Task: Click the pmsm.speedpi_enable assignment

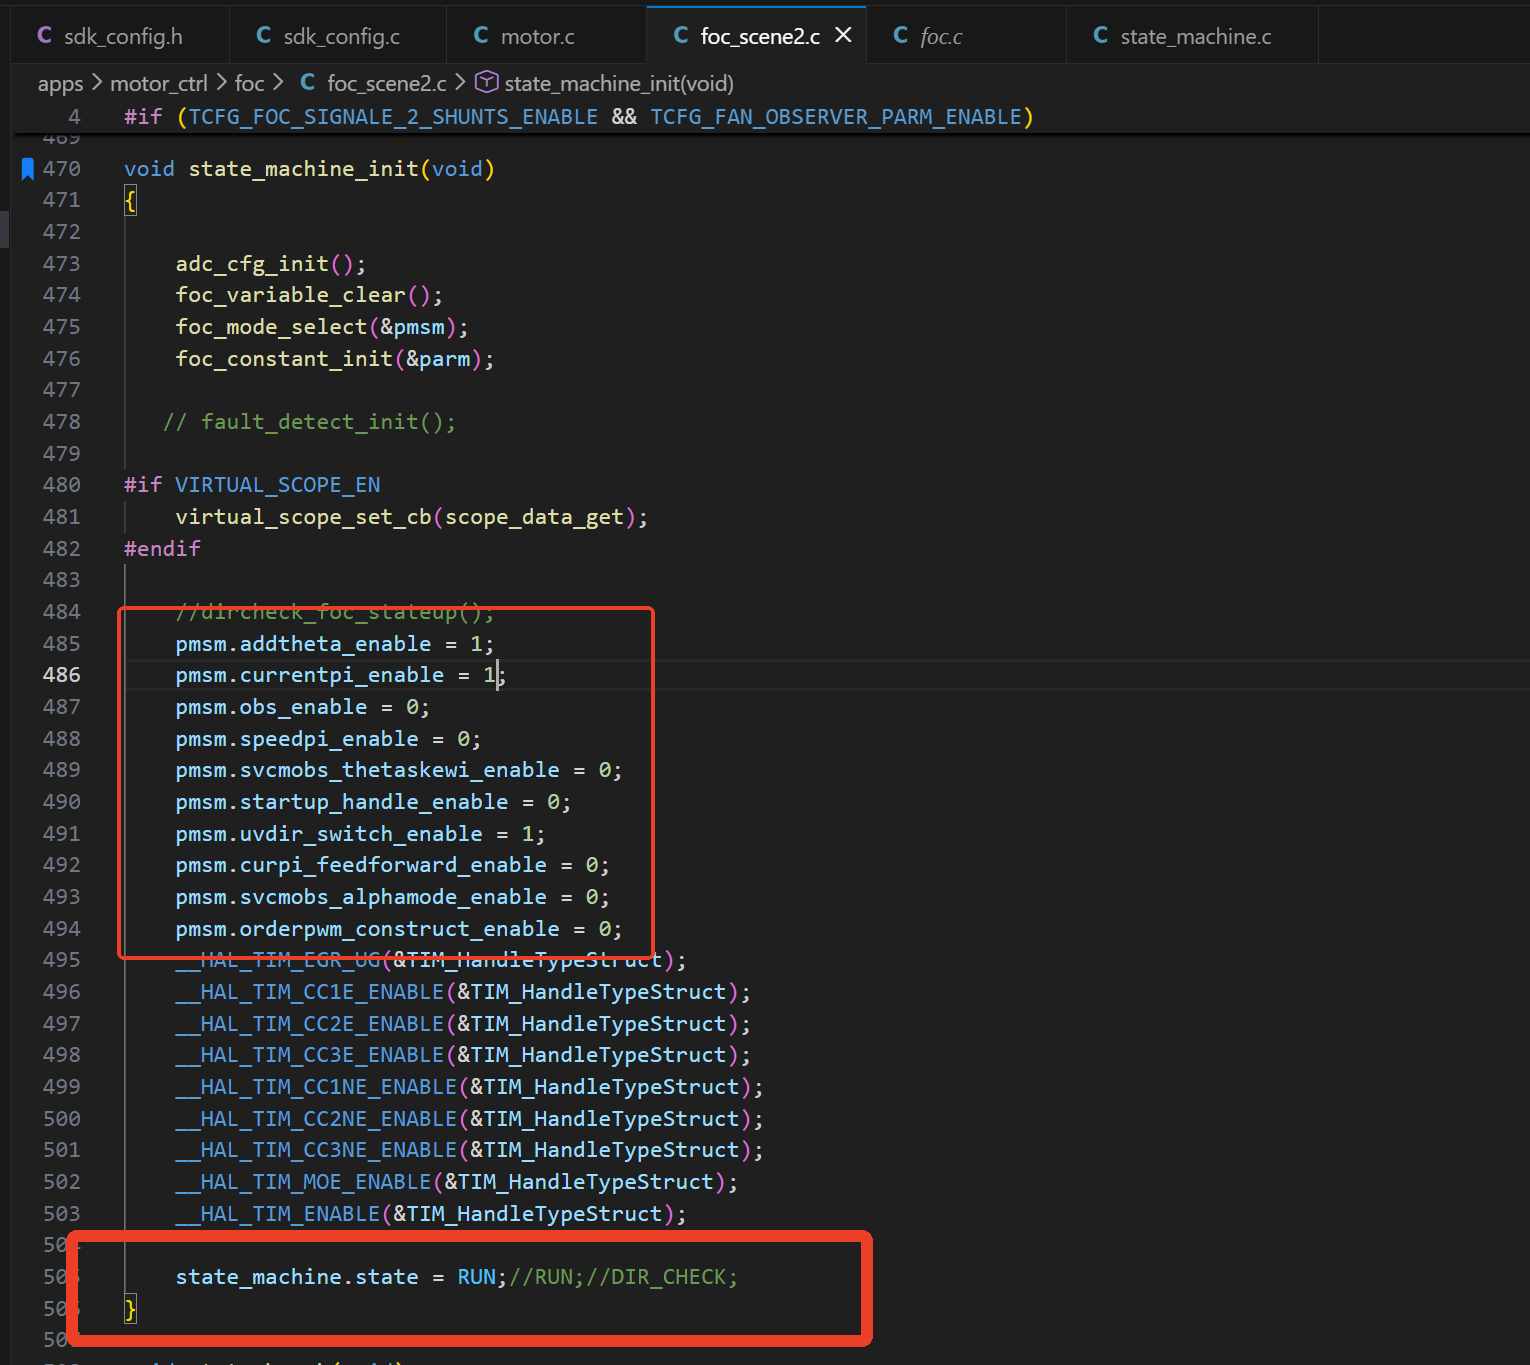Action: [x=328, y=739]
